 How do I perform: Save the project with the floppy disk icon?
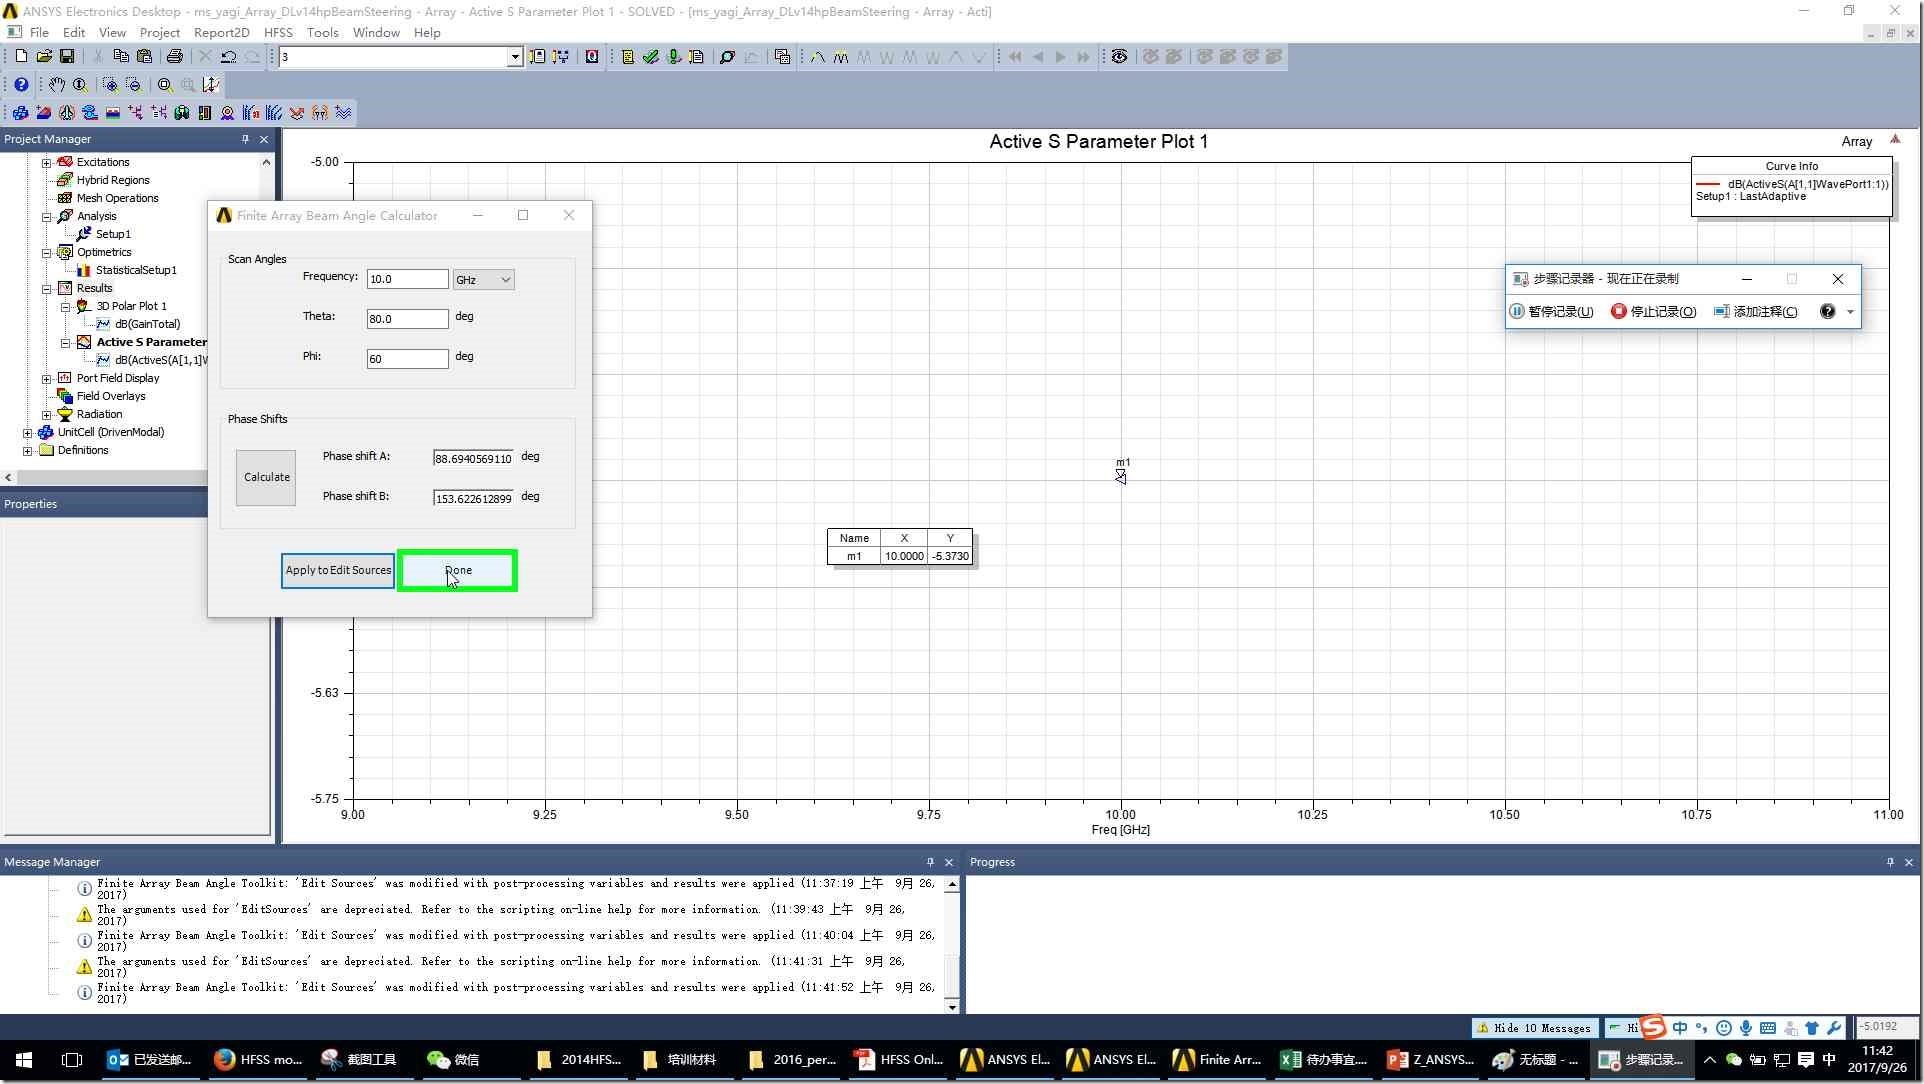coord(67,57)
